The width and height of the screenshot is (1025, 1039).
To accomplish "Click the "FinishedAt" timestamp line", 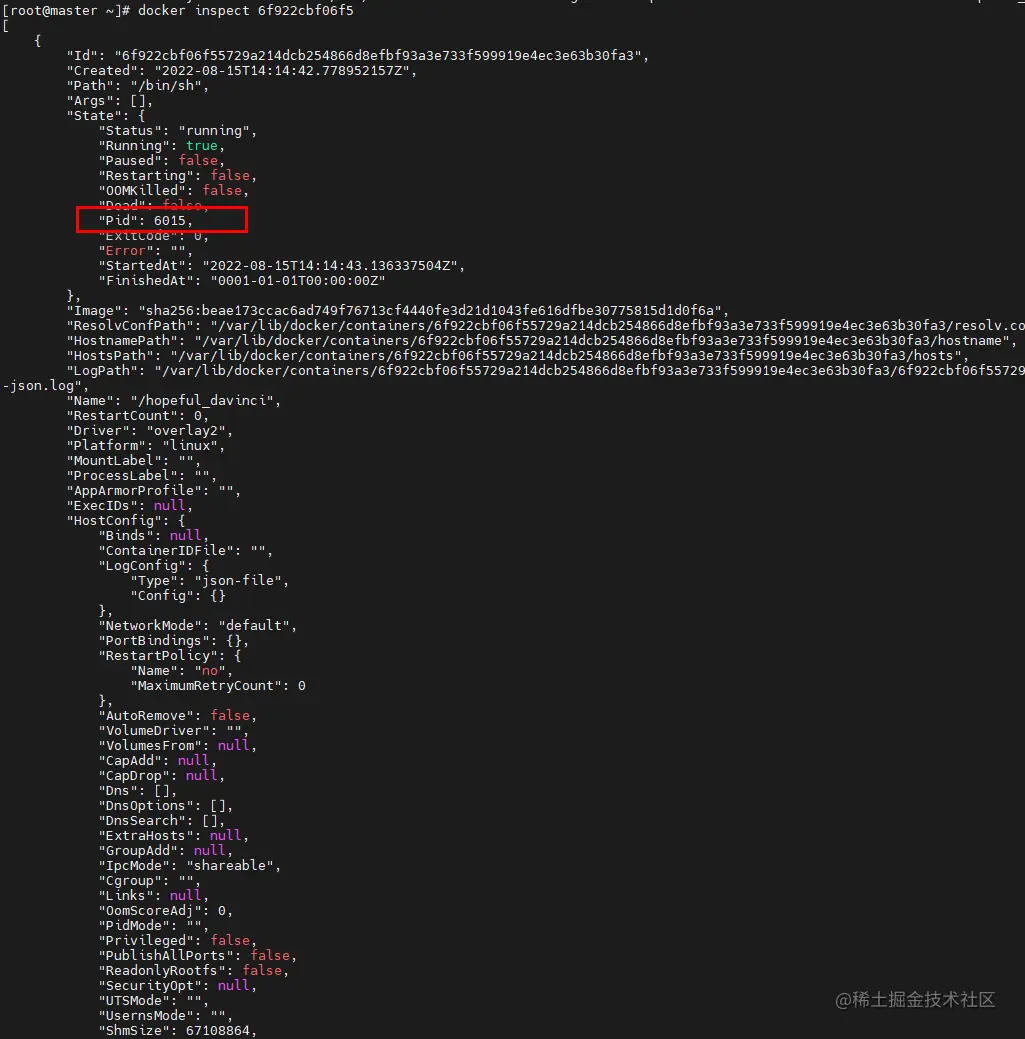I will [x=243, y=281].
